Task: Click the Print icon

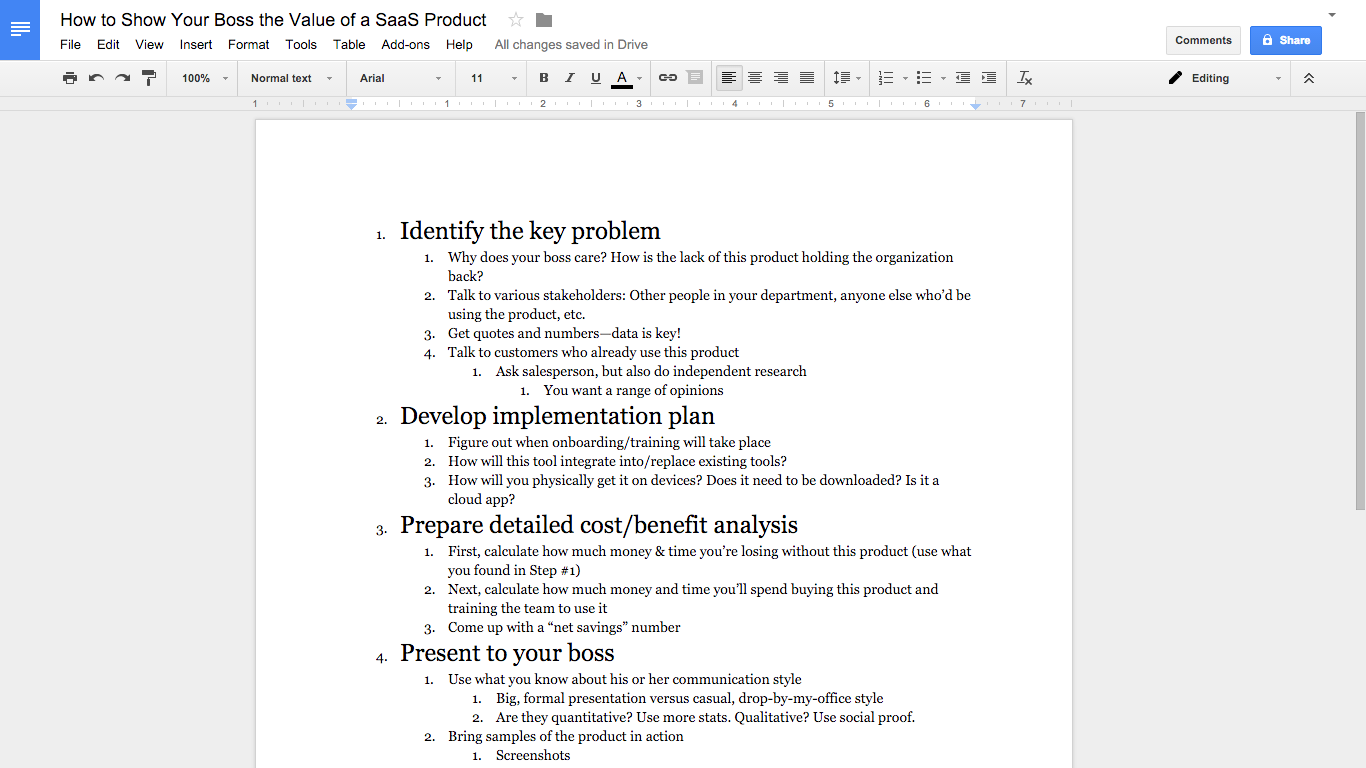Action: point(70,78)
